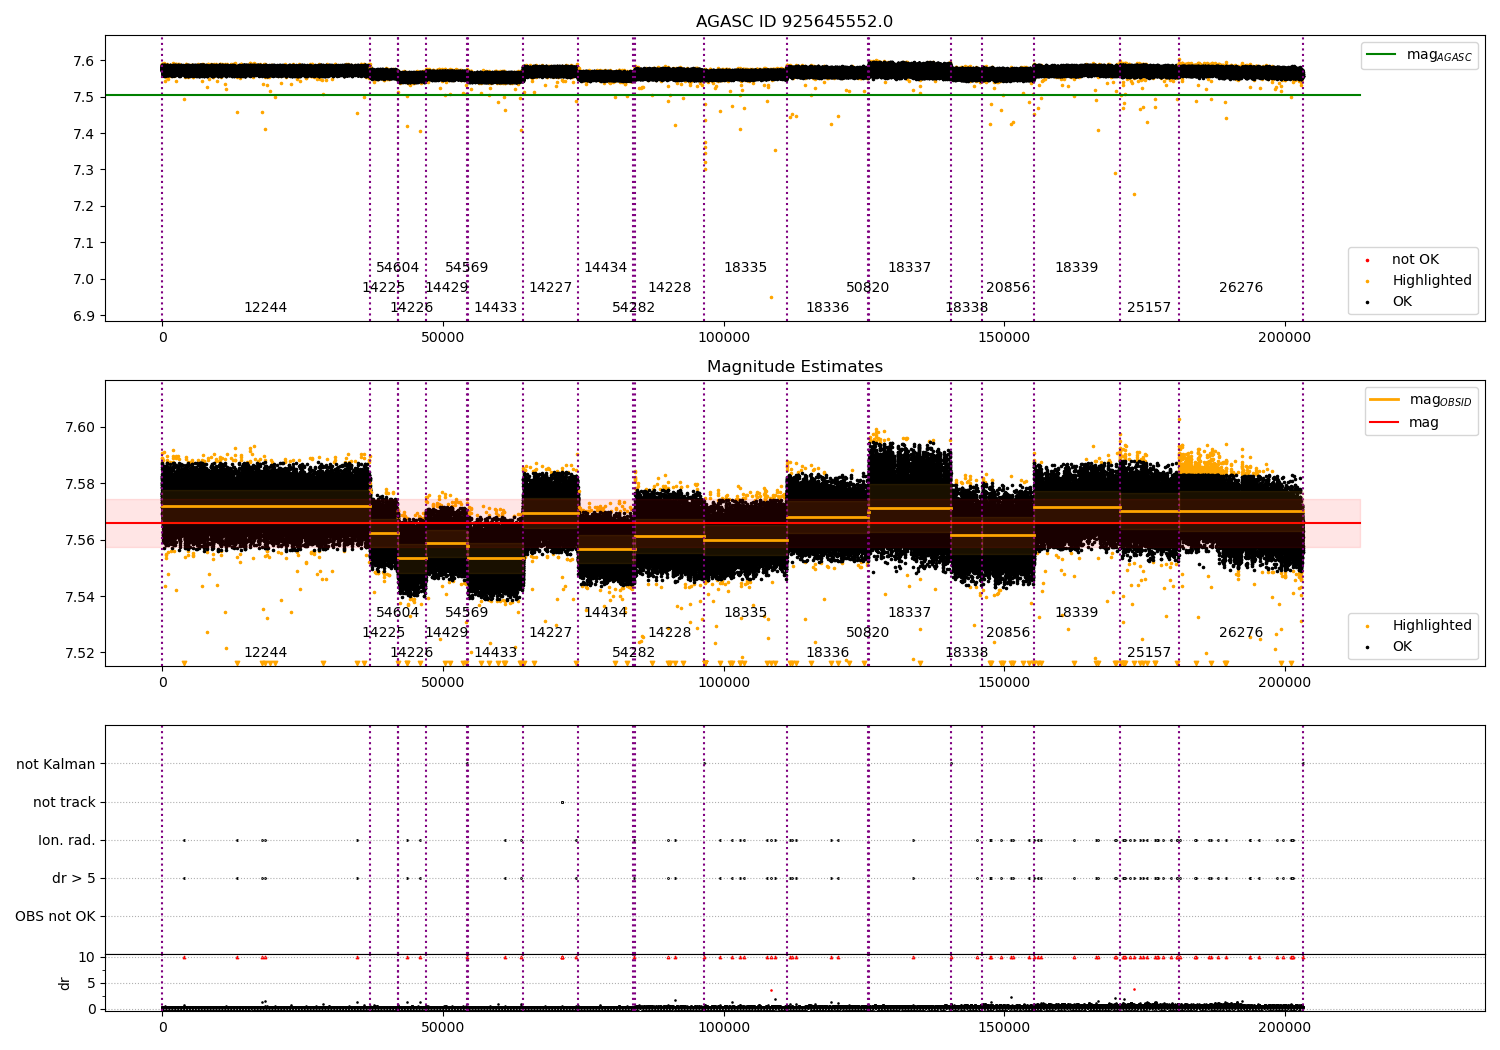The image size is (1500, 1050).
Task: Click obsid label 20856 in top plot
Action: pyautogui.click(x=1008, y=288)
